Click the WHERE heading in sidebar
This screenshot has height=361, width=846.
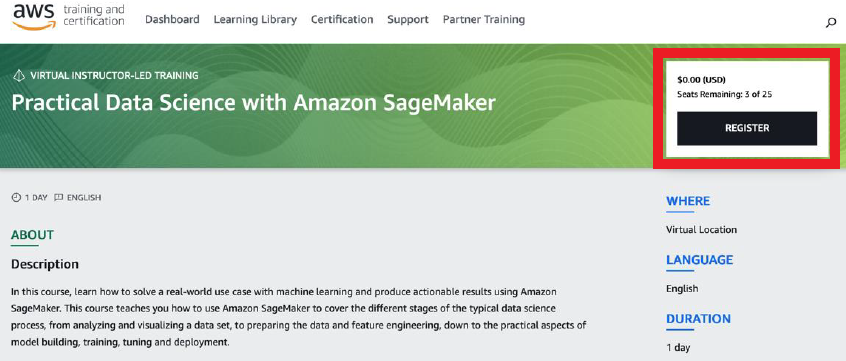point(688,201)
